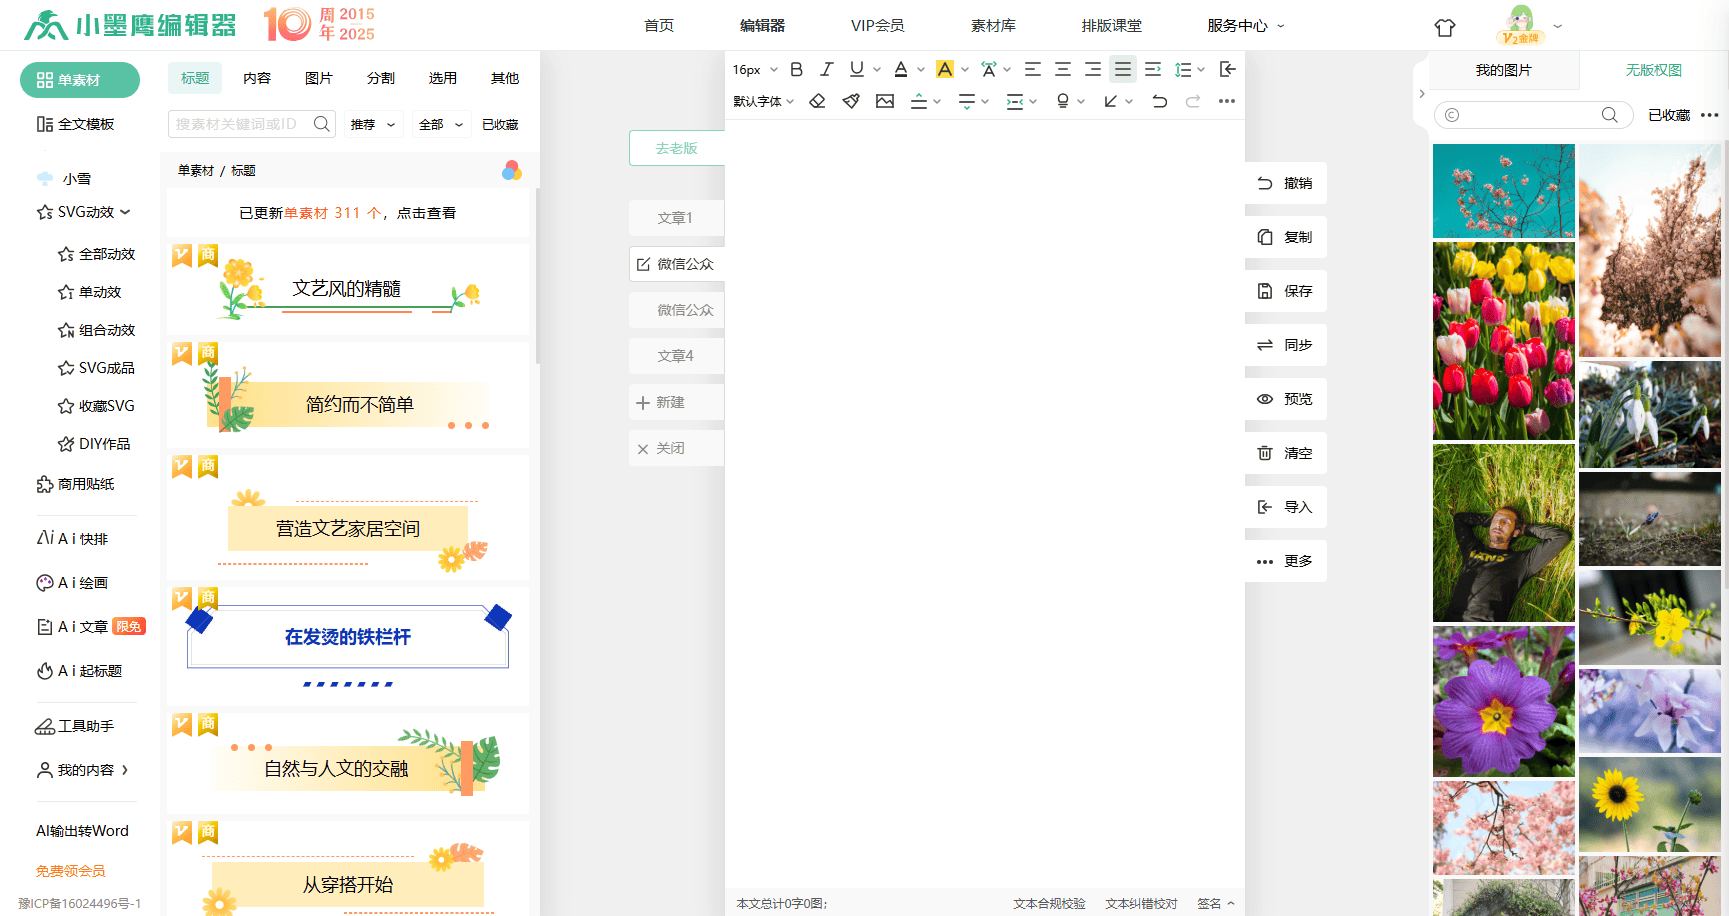Viewport: 1729px width, 916px height.
Task: Toggle italic text formatting
Action: 826,69
